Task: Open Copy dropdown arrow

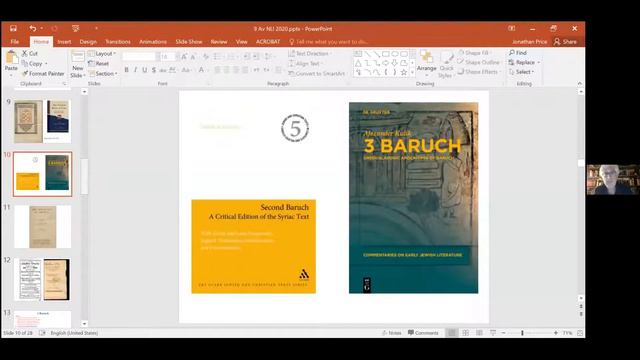Action: click(x=46, y=64)
